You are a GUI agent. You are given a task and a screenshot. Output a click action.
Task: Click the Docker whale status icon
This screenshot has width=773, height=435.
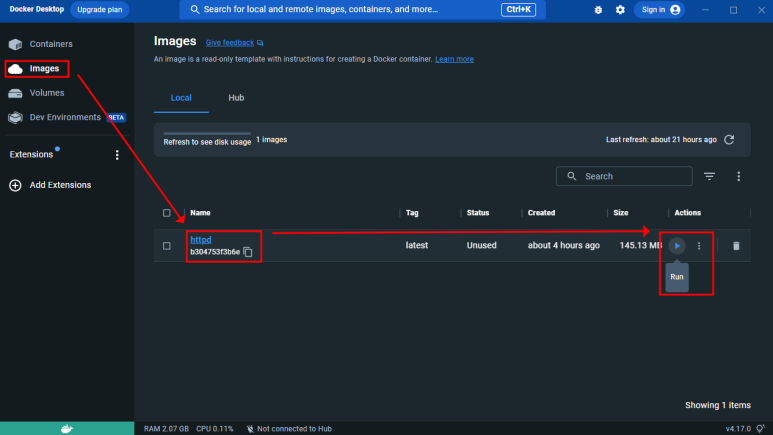tap(67, 429)
